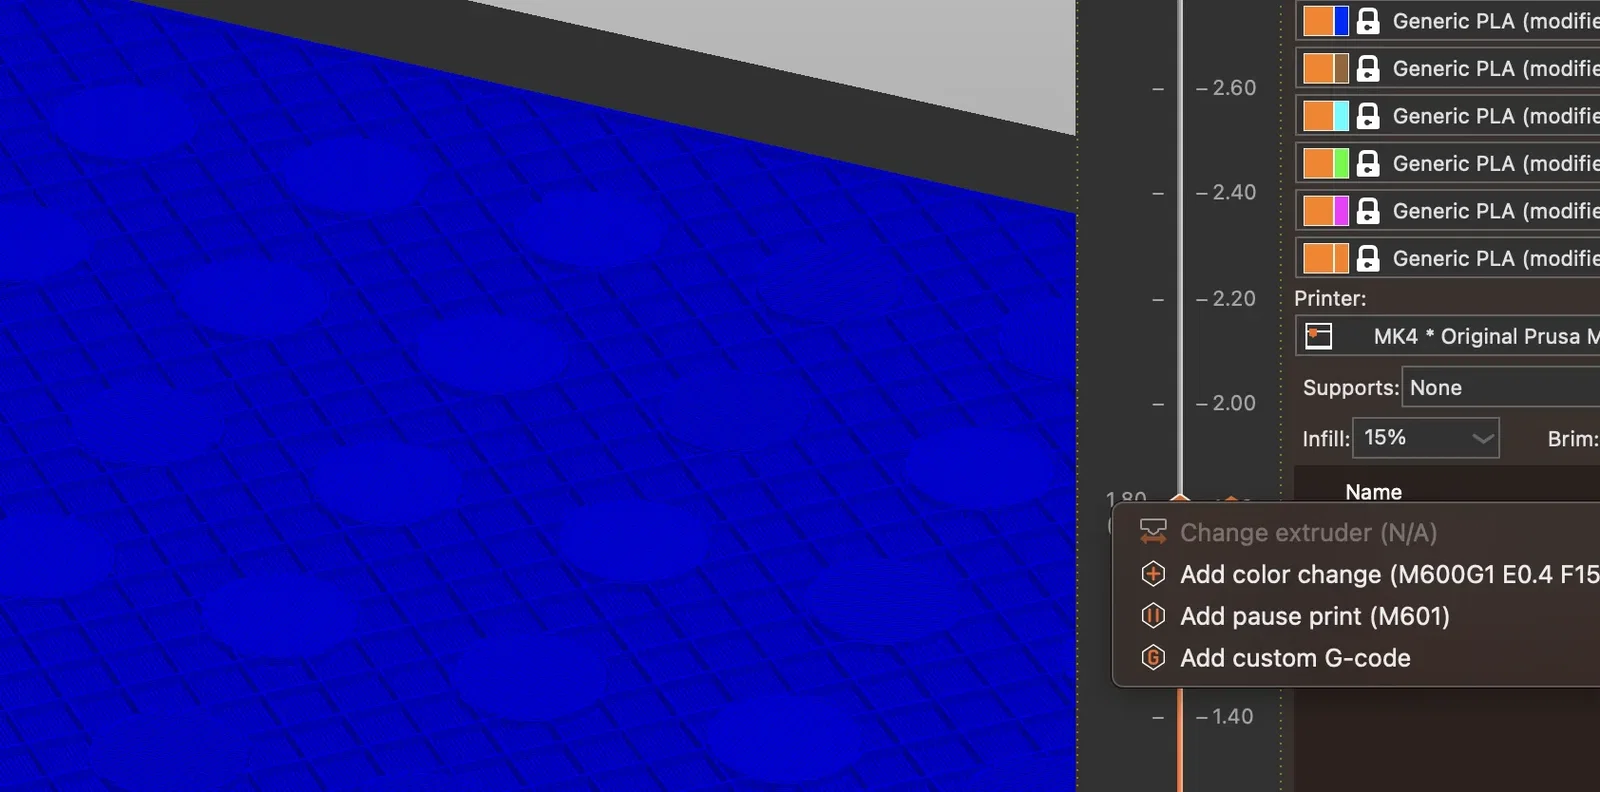
Task: Click the custom G-code hexagon icon
Action: coord(1153,658)
